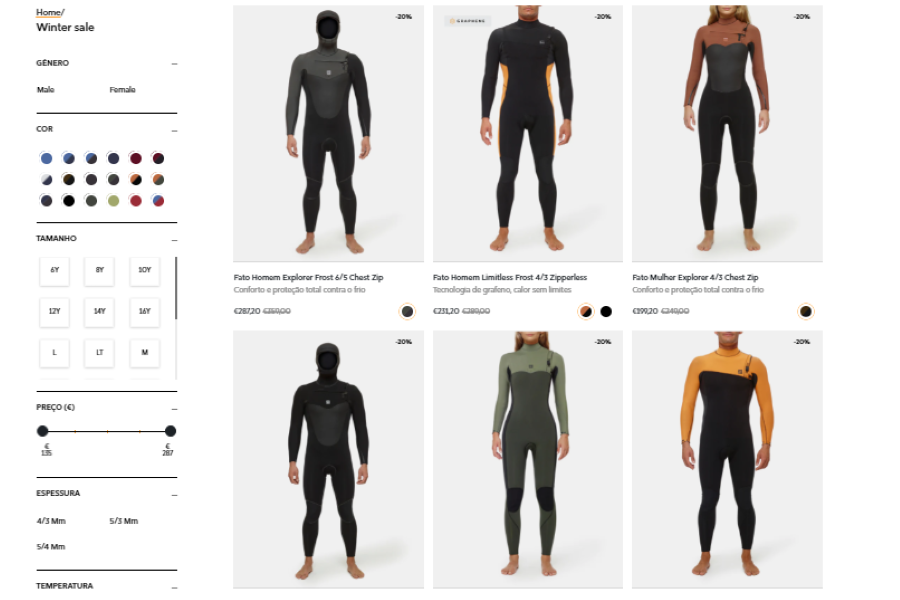This screenshot has height=600, width=900.
Task: Filter products by Male gender
Action: (45, 90)
